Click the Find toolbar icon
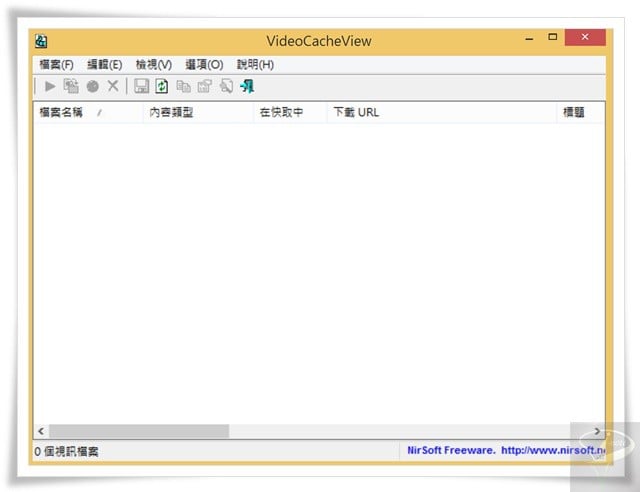Viewport: 640px width, 492px height. (x=226, y=87)
